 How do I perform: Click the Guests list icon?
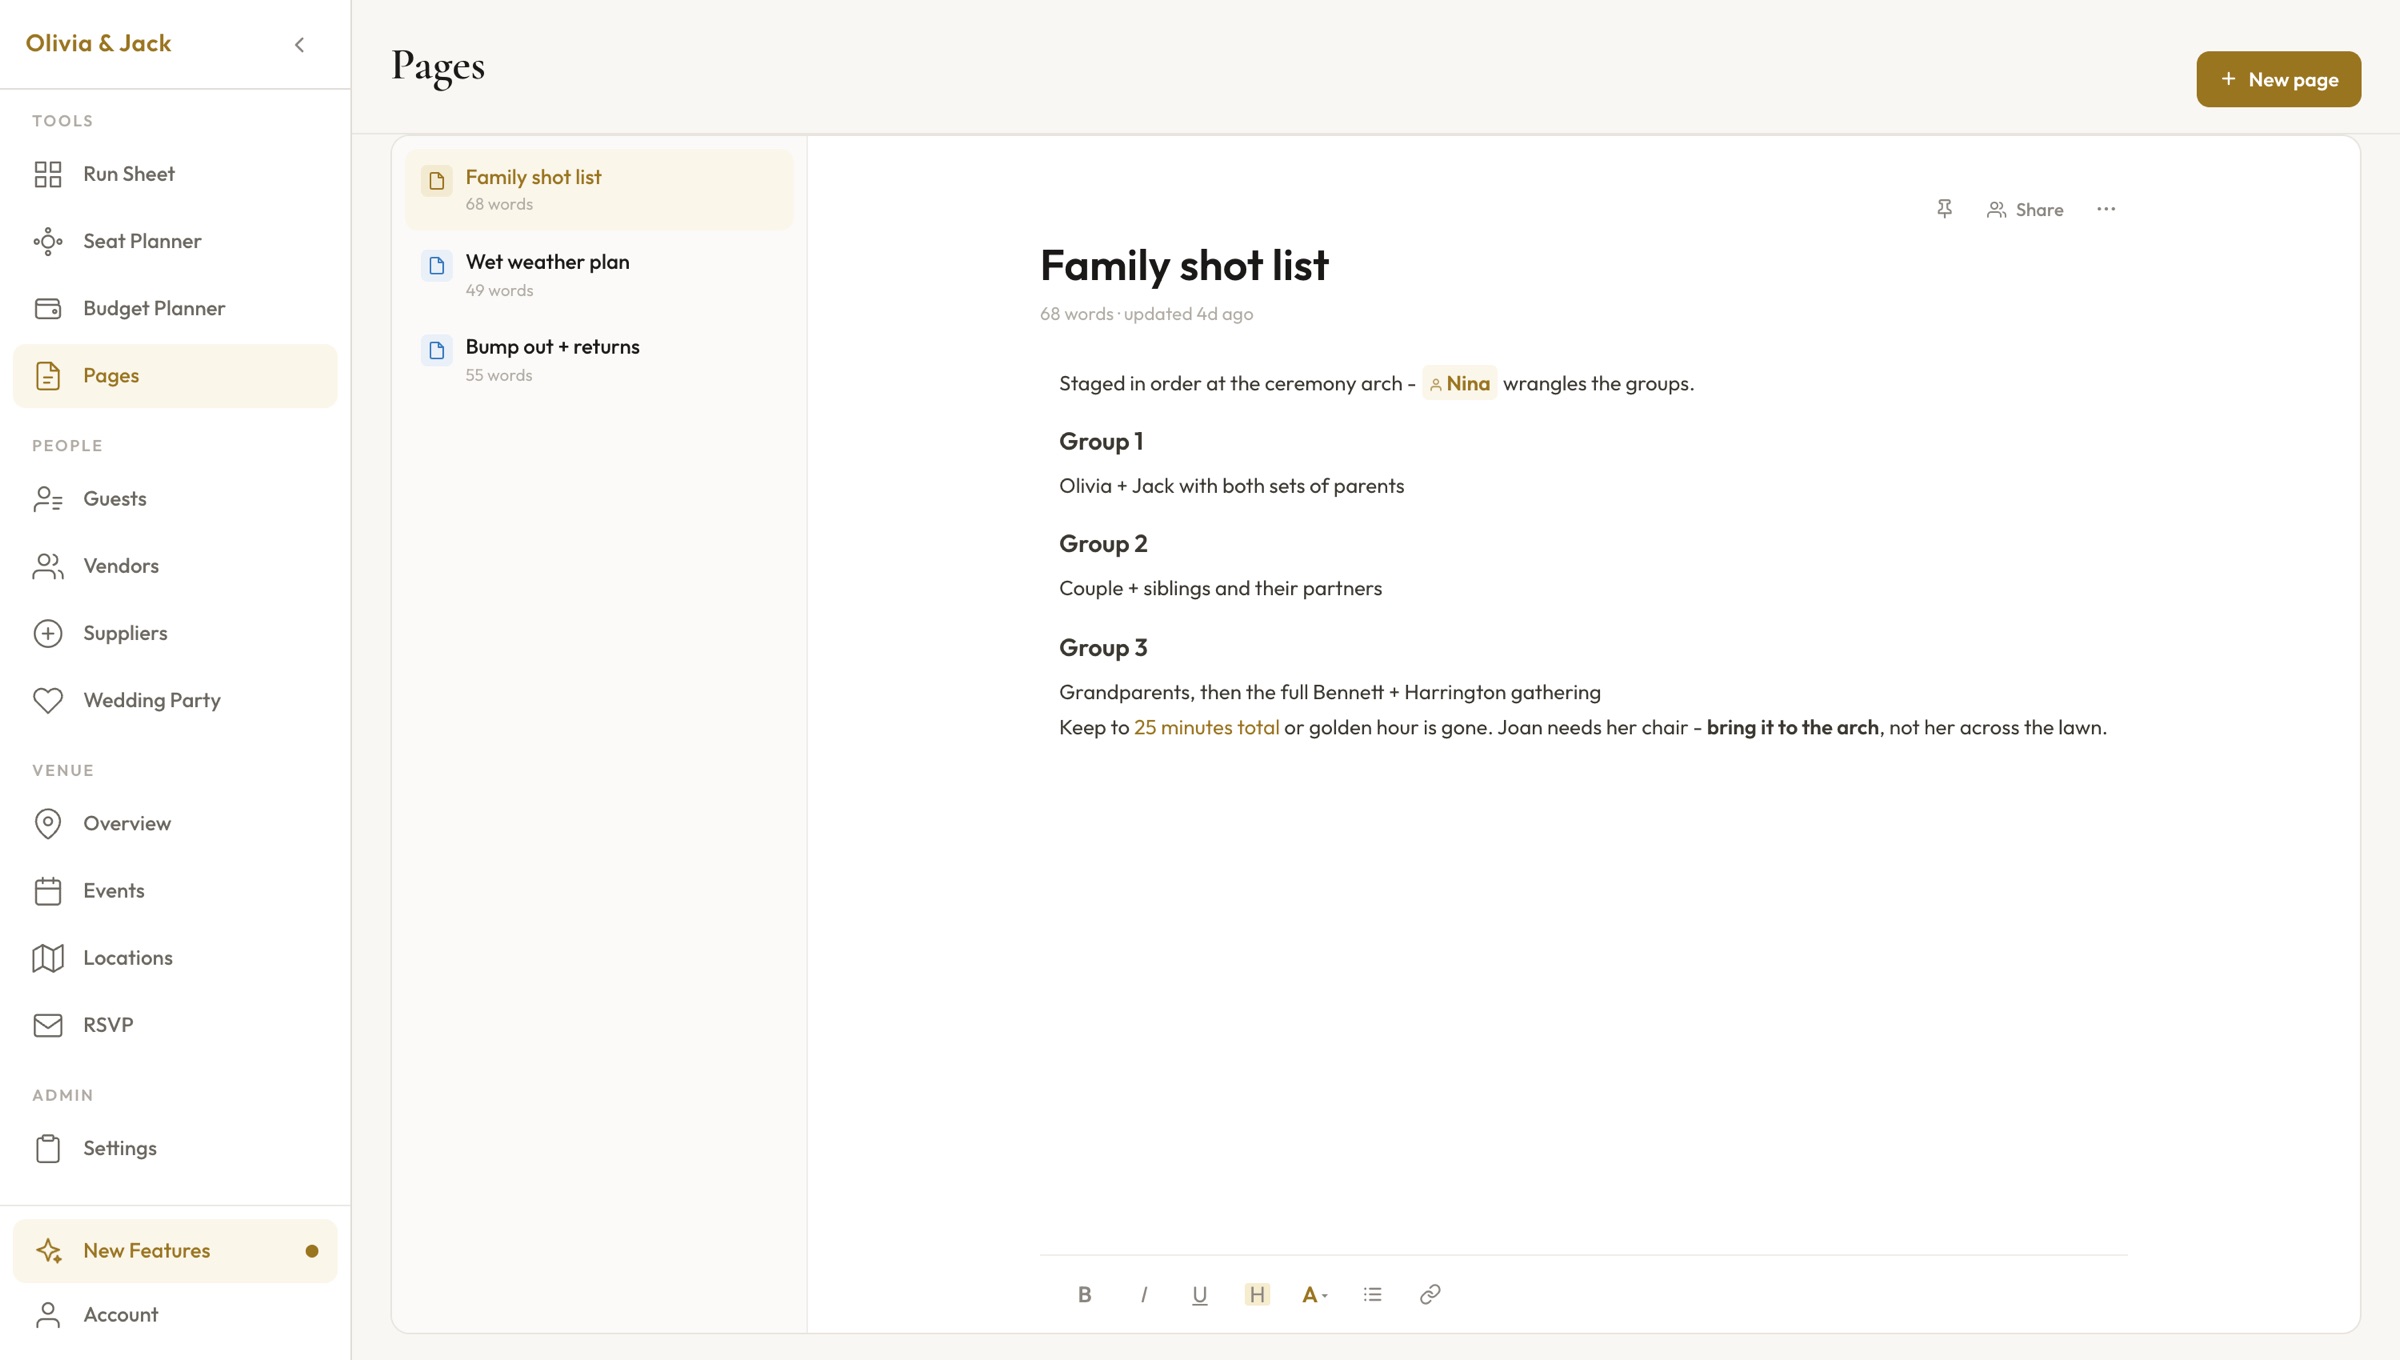[47, 498]
